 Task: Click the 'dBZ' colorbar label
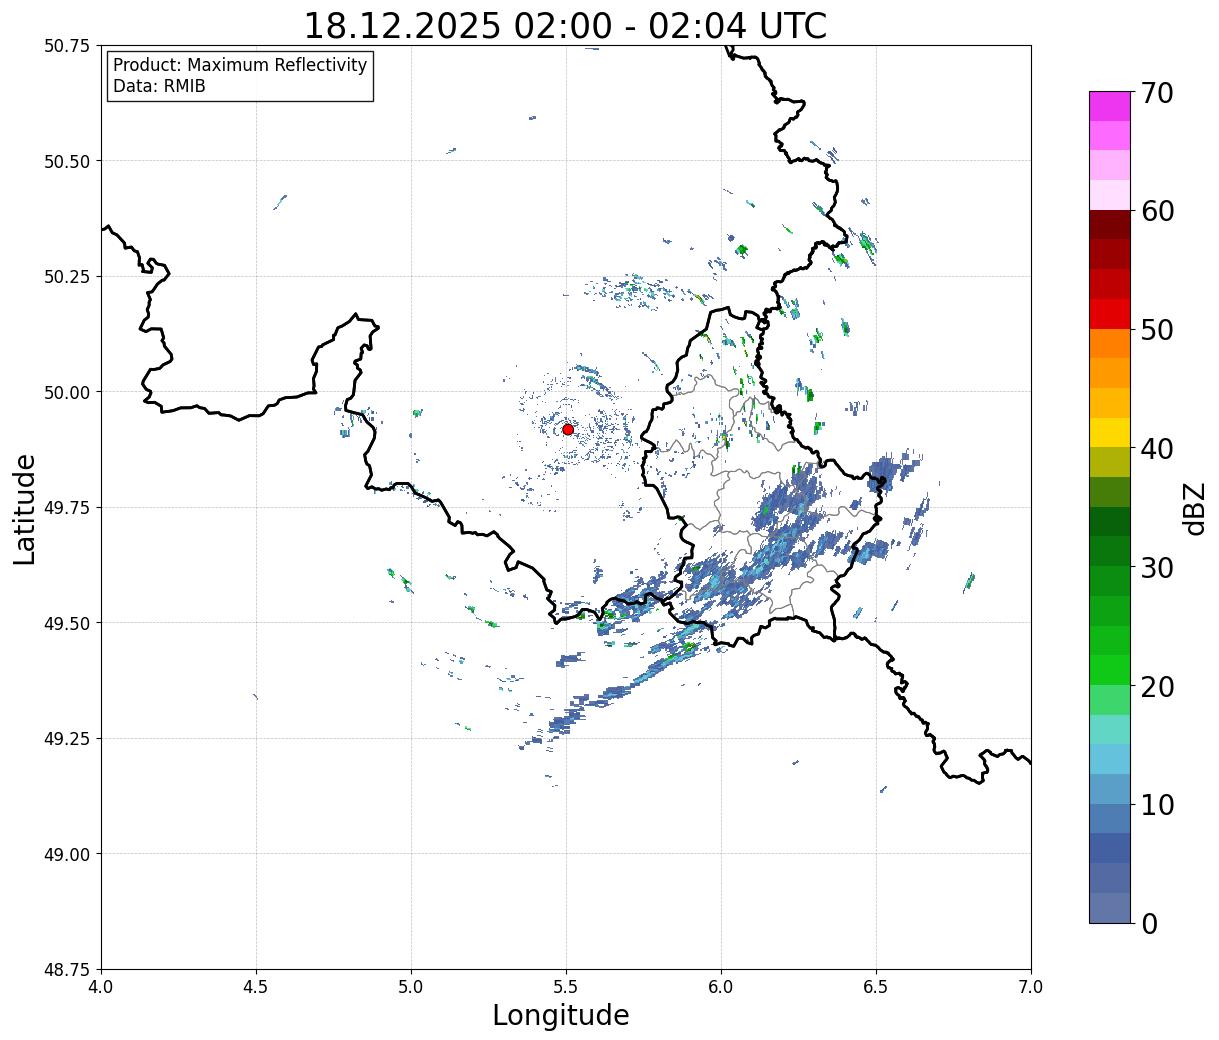(1194, 508)
